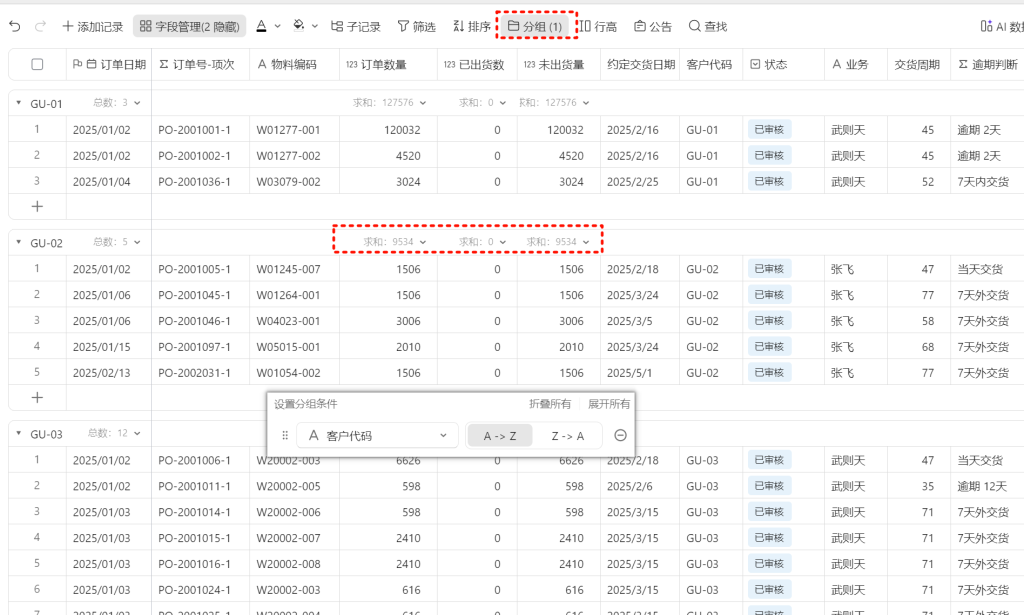The height and width of the screenshot is (615, 1024).
Task: Click the 订单日期 column header
Action: tap(109, 64)
